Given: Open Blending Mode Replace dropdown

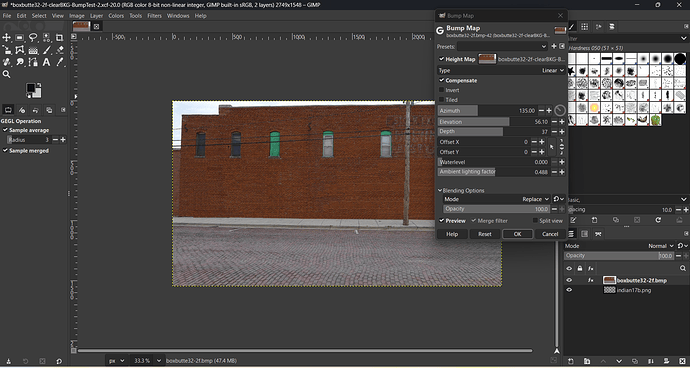Looking at the screenshot, I should pyautogui.click(x=497, y=199).
